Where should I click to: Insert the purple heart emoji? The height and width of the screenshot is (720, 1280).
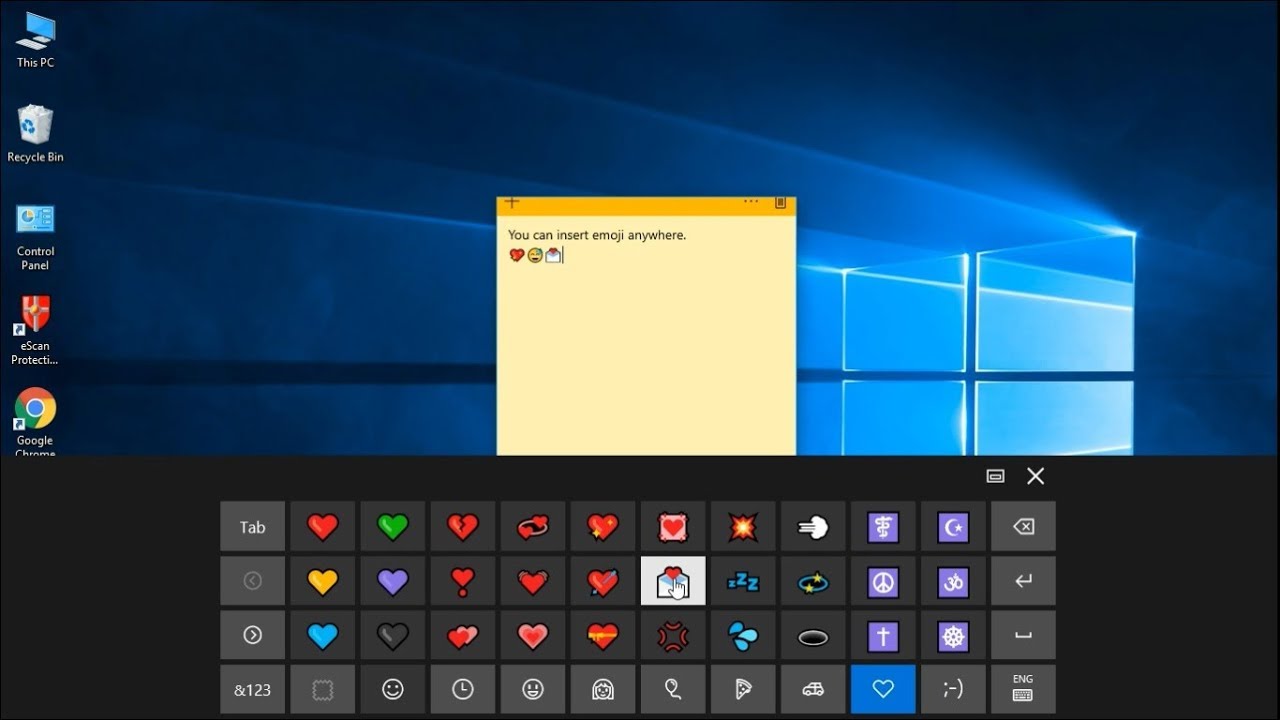392,581
